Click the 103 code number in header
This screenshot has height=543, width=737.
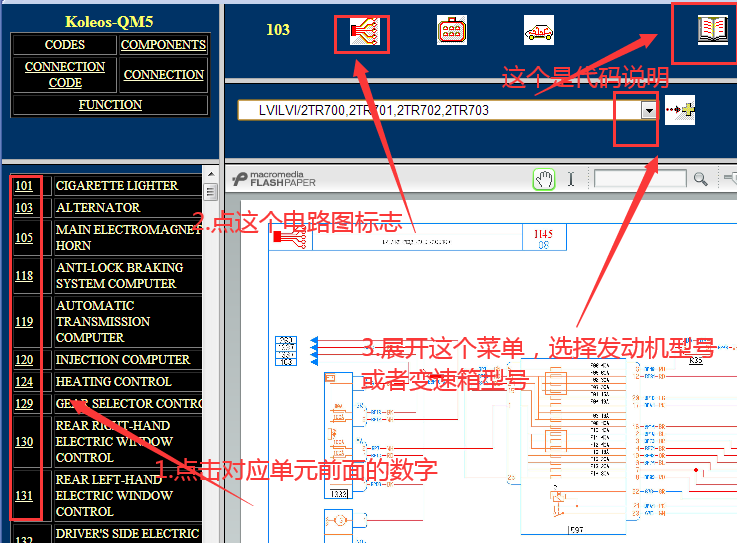(278, 30)
